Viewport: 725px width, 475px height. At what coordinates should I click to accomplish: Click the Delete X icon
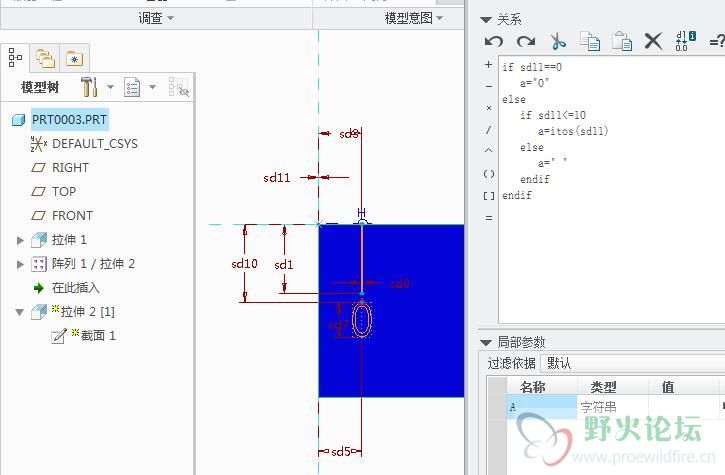point(653,41)
